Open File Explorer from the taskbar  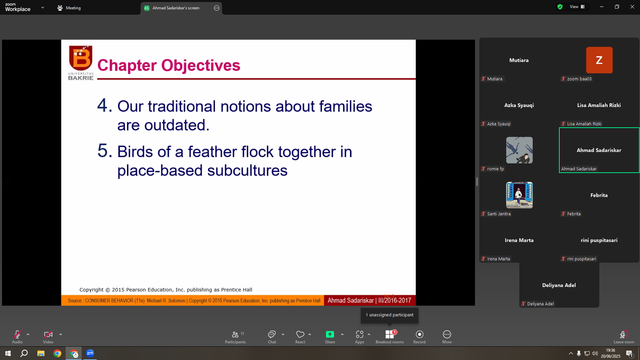click(41, 353)
